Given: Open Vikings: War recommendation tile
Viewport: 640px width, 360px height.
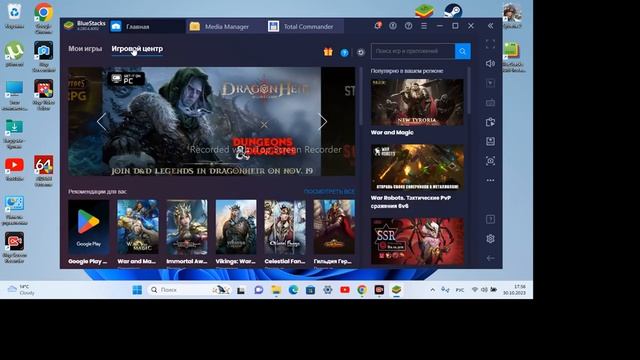Looking at the screenshot, I should pyautogui.click(x=236, y=232).
